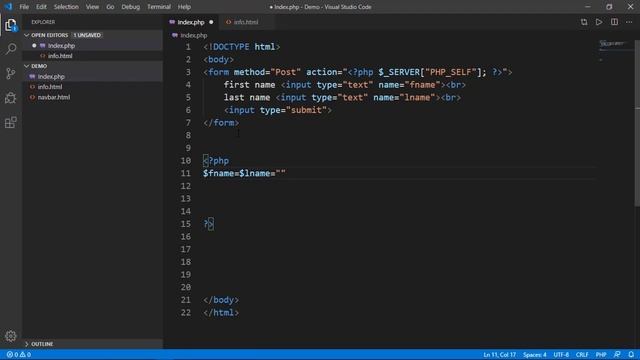
Task: Open the Edit menu
Action: 41,7
